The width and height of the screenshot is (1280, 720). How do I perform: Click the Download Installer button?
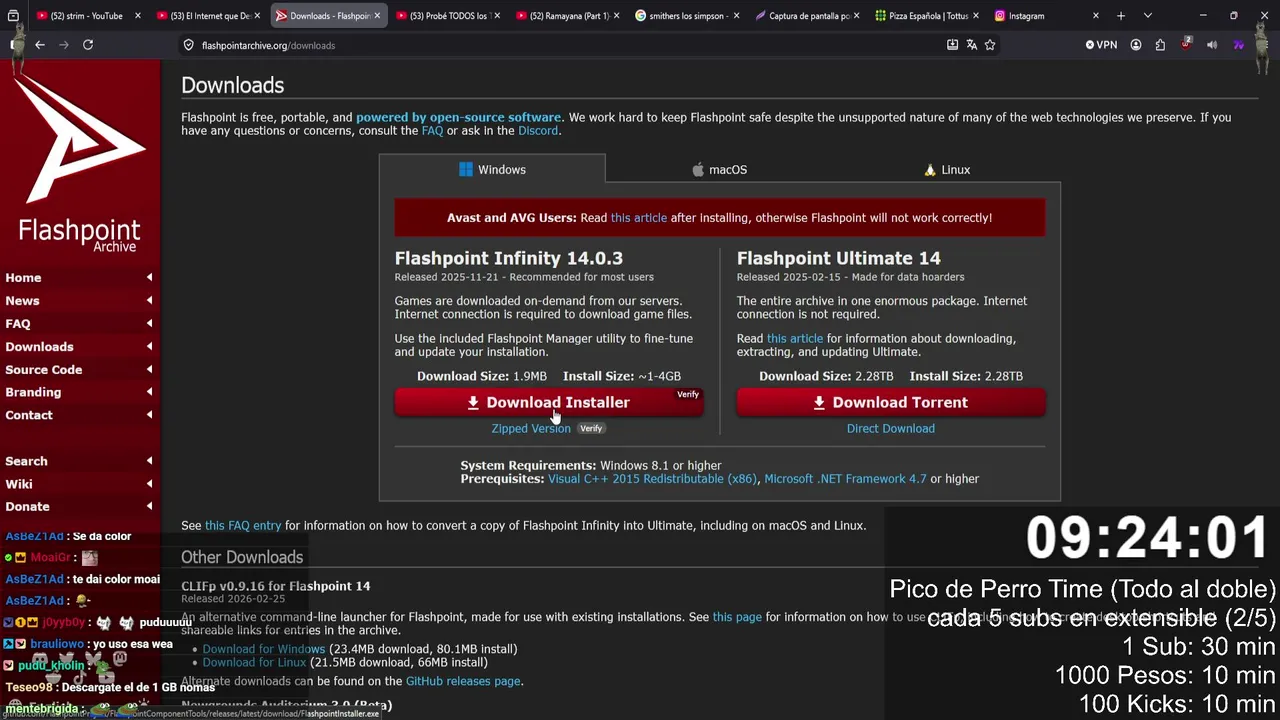point(548,403)
